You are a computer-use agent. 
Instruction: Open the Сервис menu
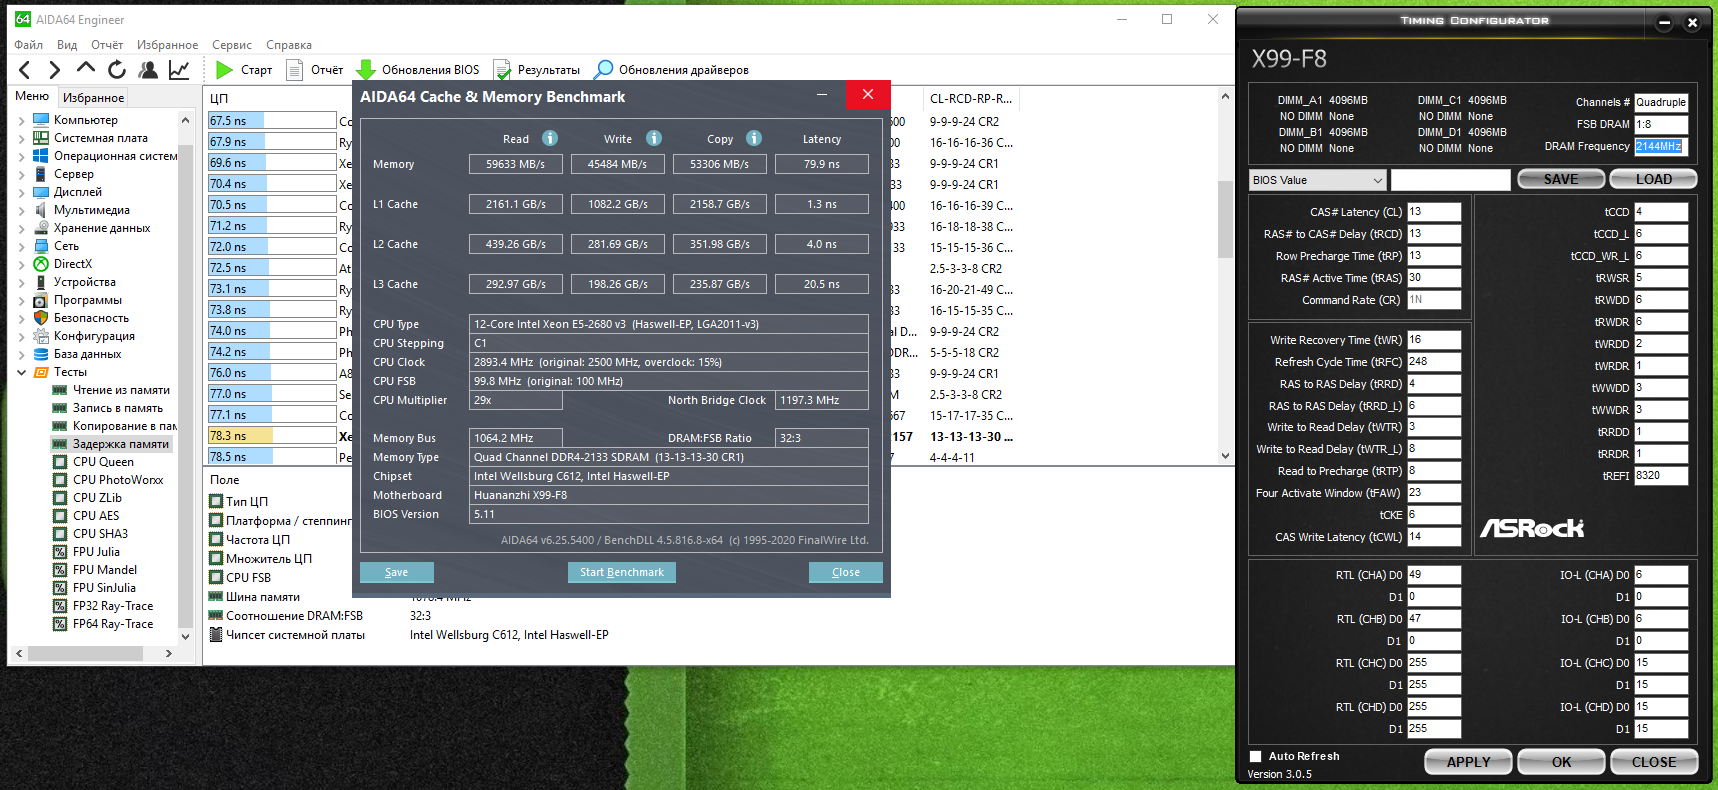click(232, 45)
